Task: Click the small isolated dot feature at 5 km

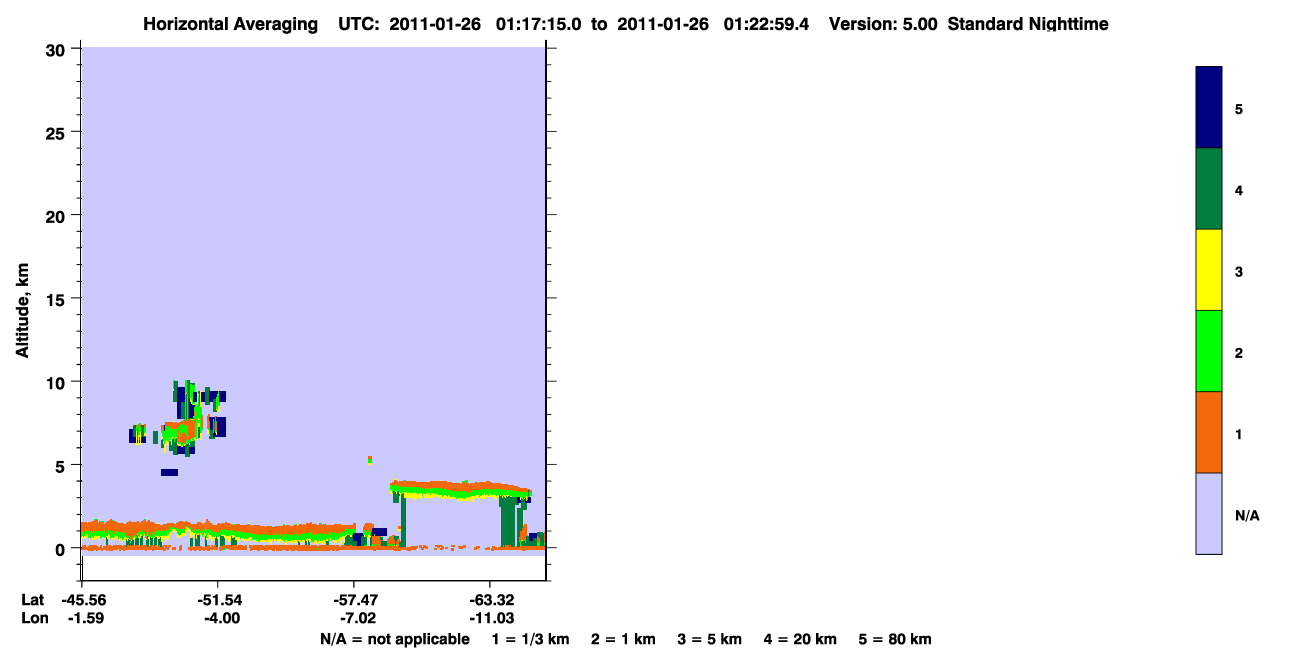Action: click(x=369, y=460)
